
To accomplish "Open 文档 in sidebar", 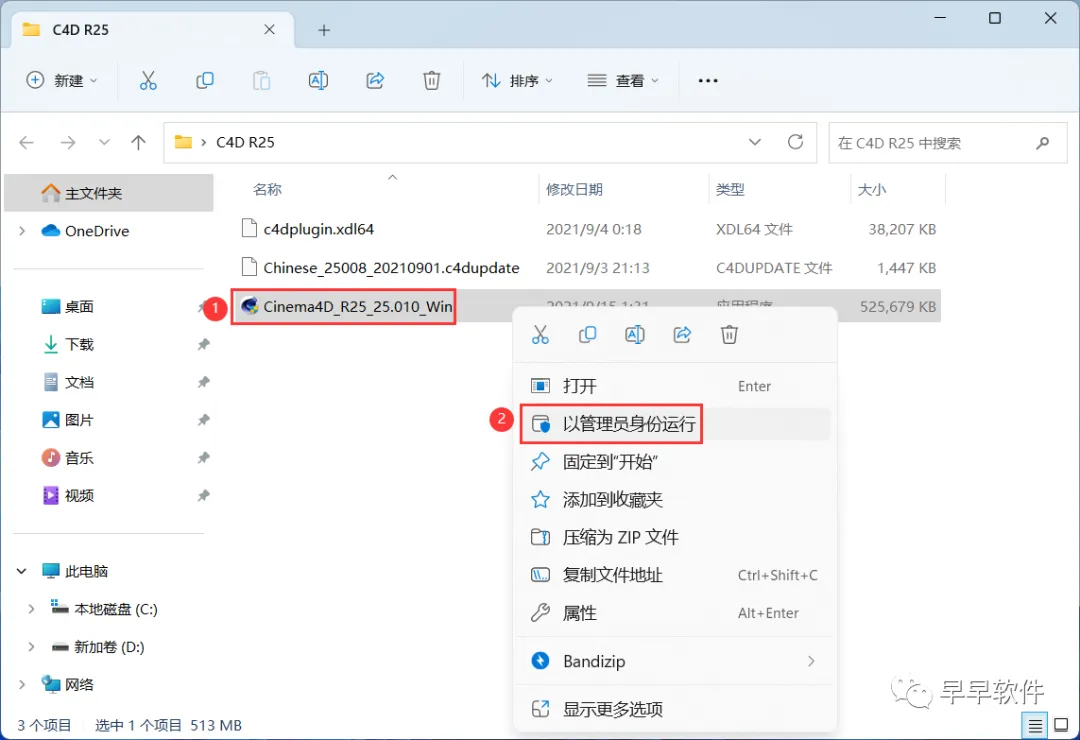I will pyautogui.click(x=68, y=382).
